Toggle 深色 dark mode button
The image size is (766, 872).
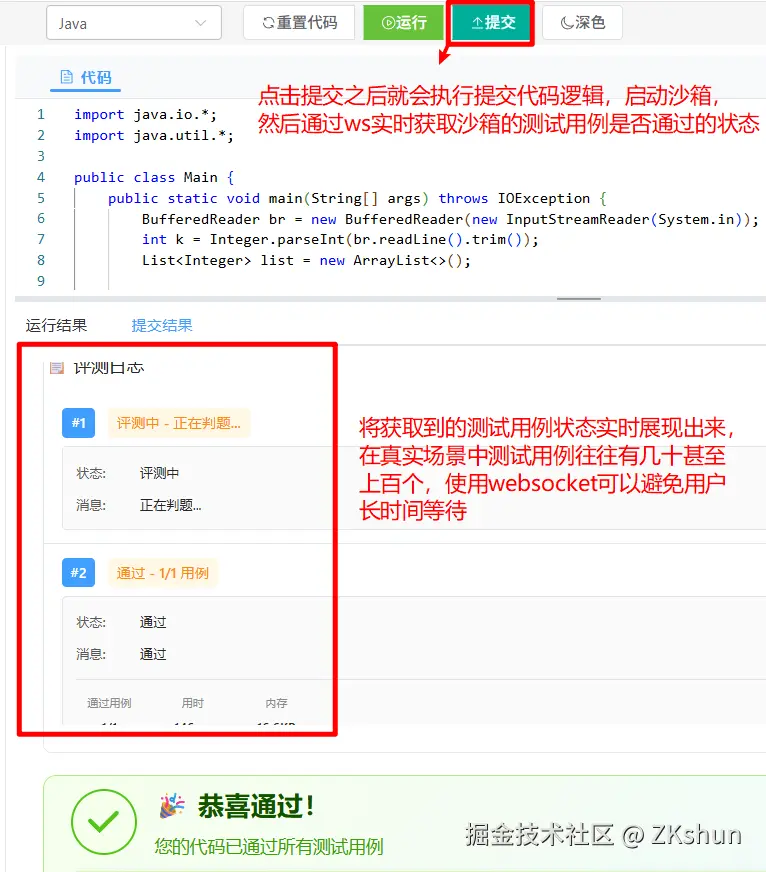pyautogui.click(x=582, y=23)
